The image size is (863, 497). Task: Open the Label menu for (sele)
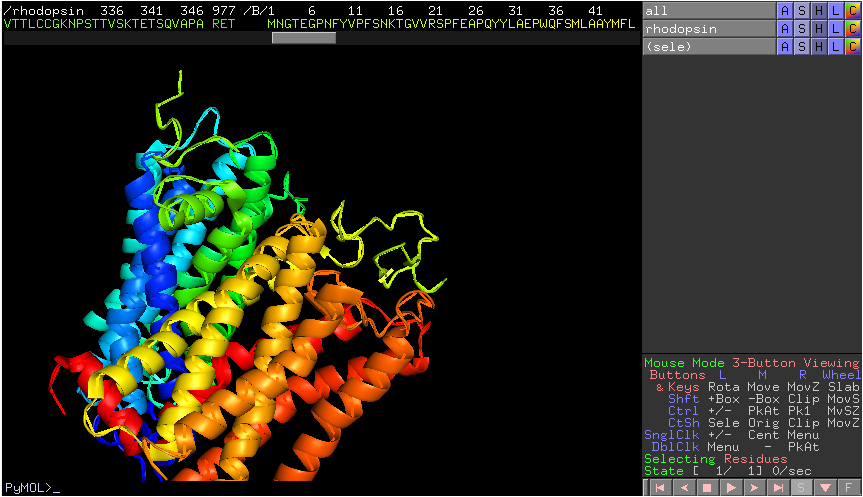tap(836, 47)
